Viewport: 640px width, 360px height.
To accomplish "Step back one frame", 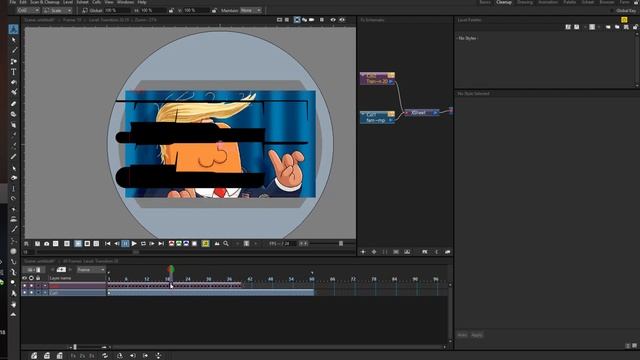I will pyautogui.click(x=116, y=244).
